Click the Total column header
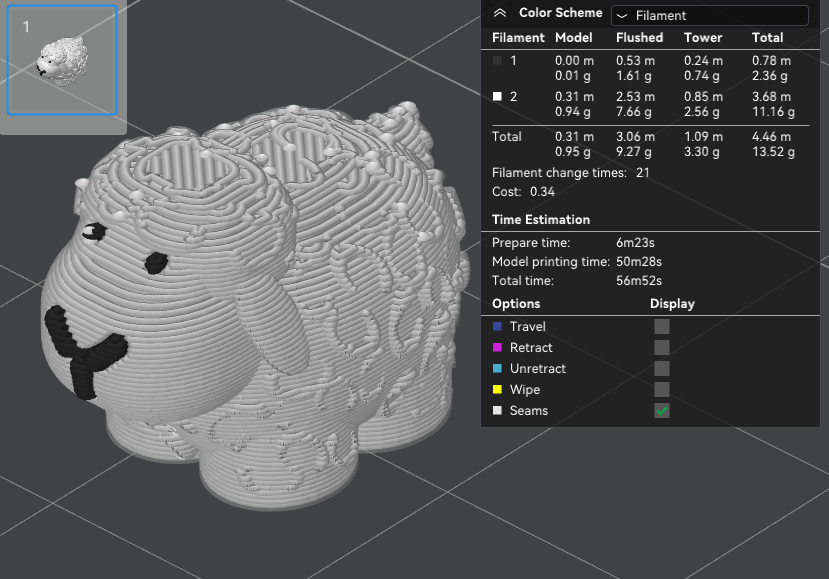 click(767, 38)
